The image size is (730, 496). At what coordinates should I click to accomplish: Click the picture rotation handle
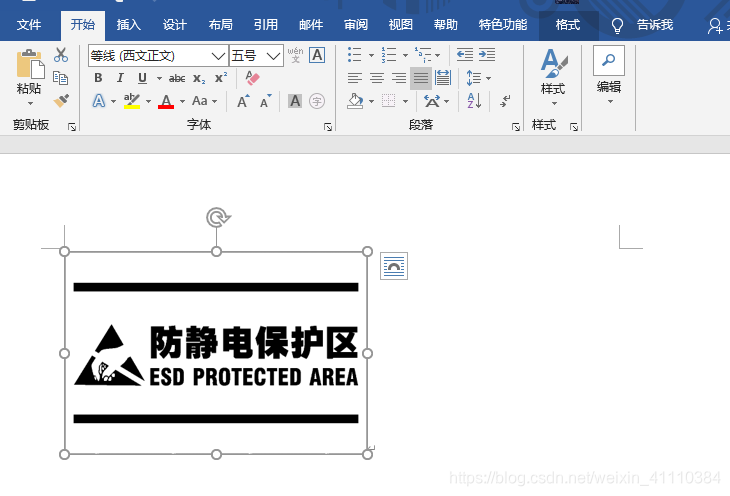(218, 217)
